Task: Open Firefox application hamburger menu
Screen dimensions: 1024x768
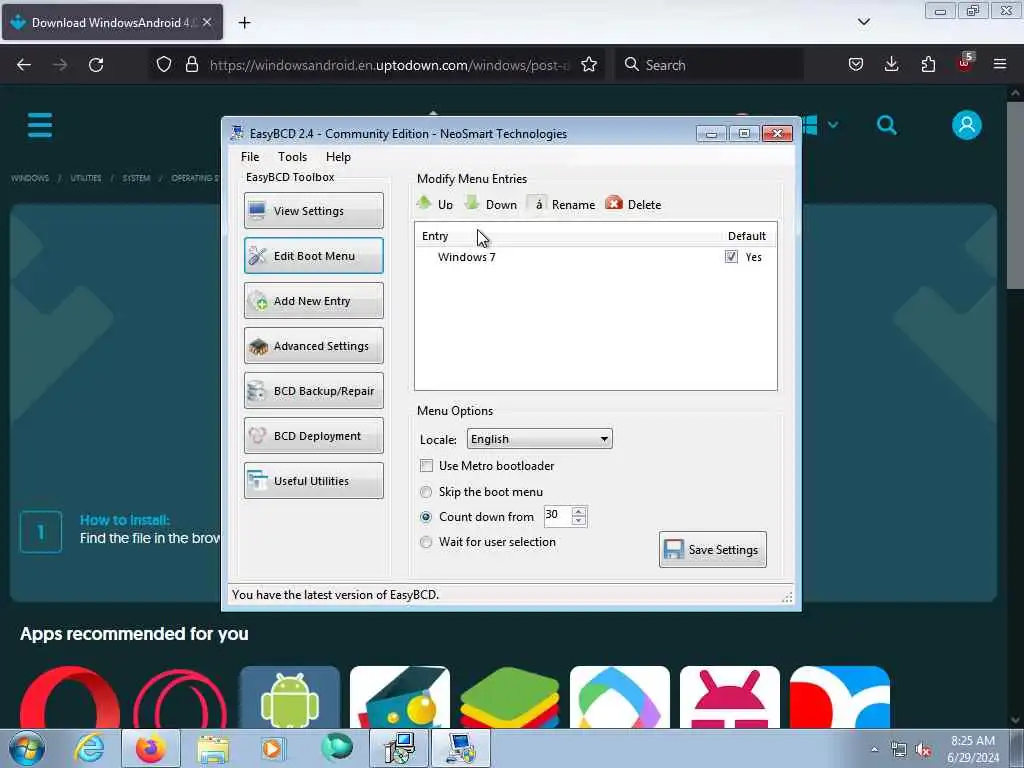Action: click(x=1000, y=65)
